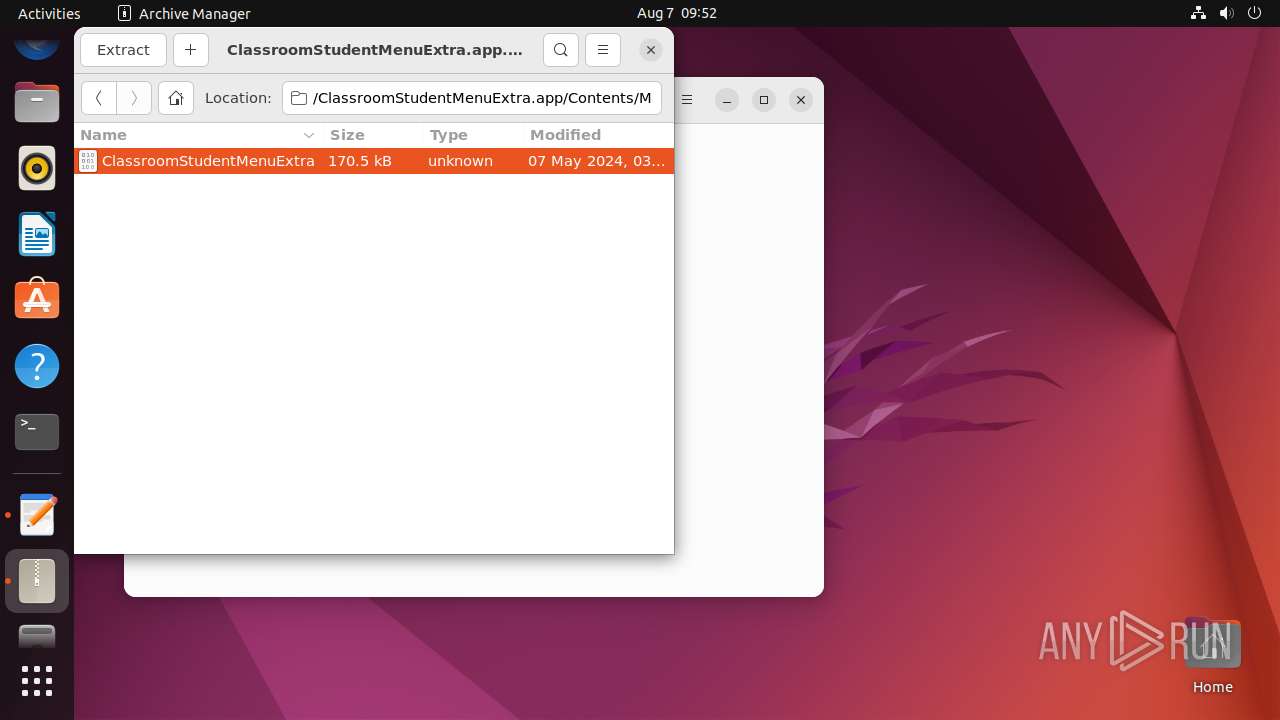
Task: Open Ubuntu Software from the dock
Action: click(37, 300)
